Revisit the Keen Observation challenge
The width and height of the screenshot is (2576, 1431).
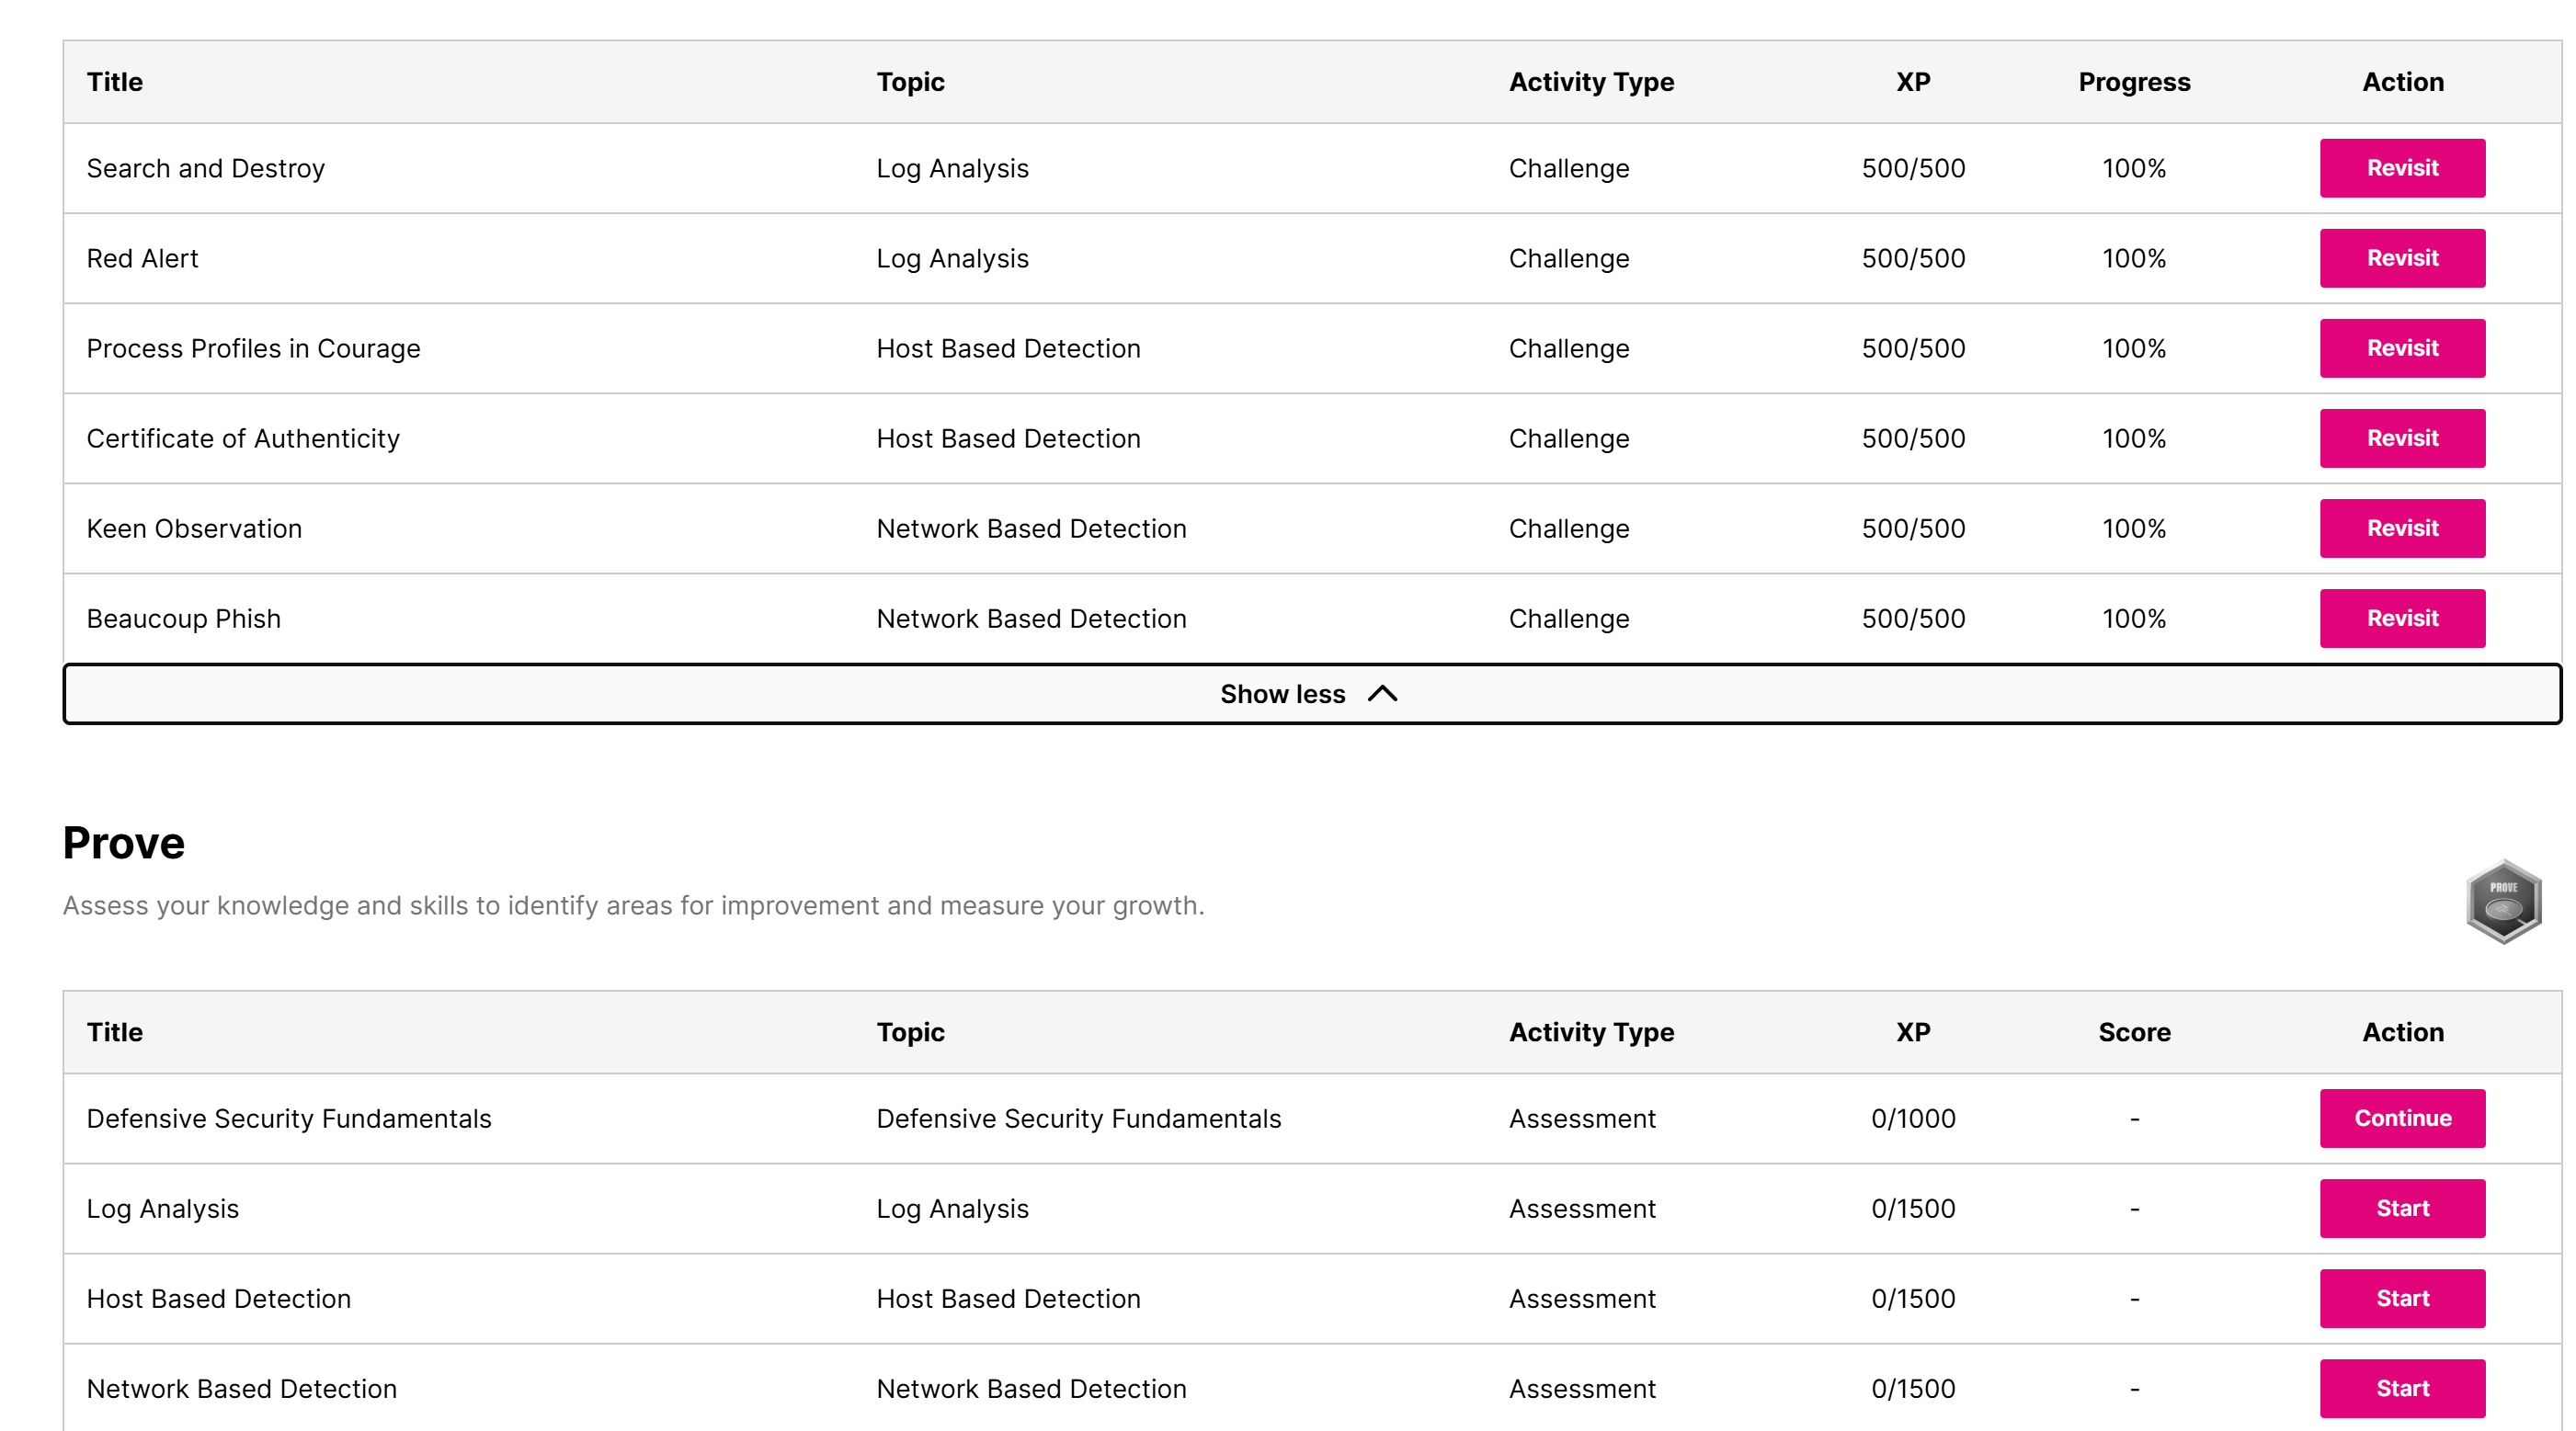(2401, 528)
